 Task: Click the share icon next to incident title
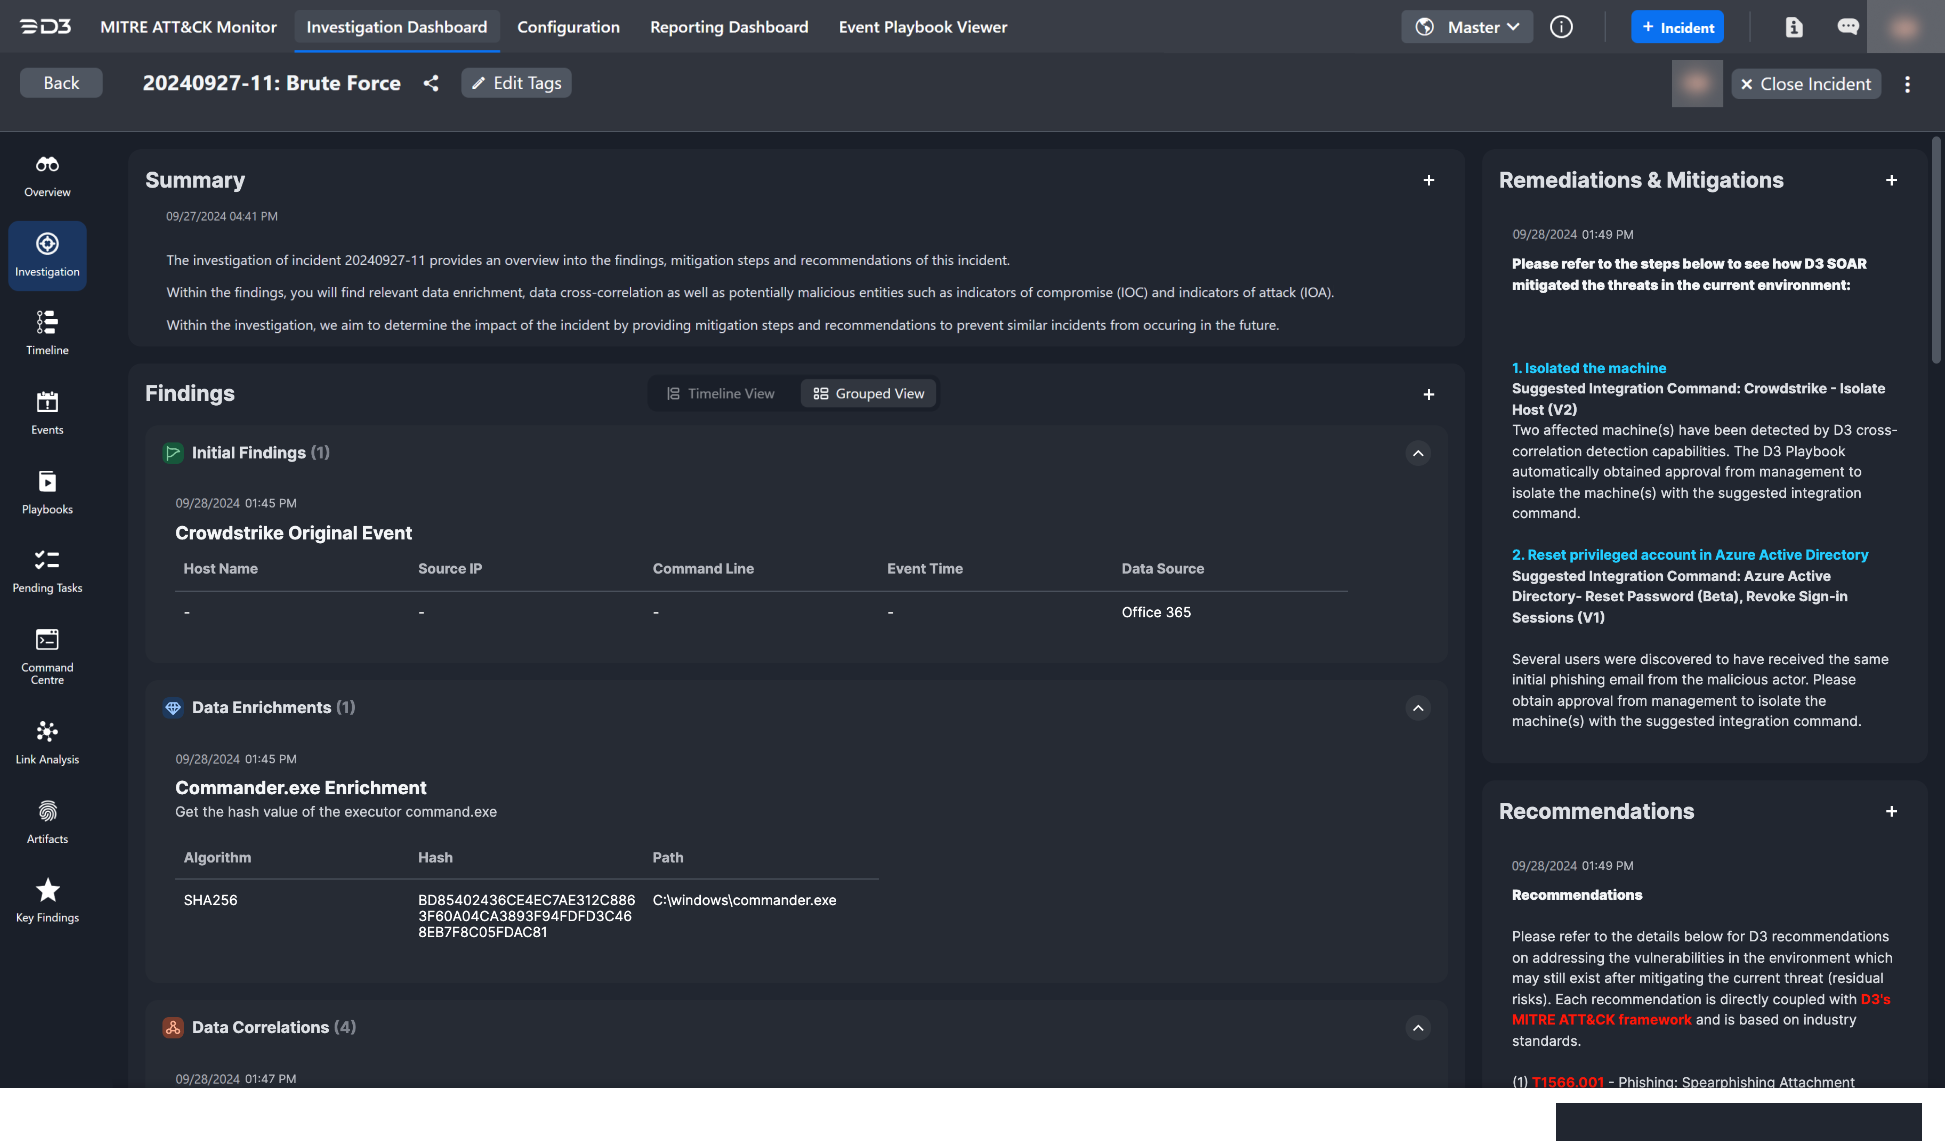431,83
